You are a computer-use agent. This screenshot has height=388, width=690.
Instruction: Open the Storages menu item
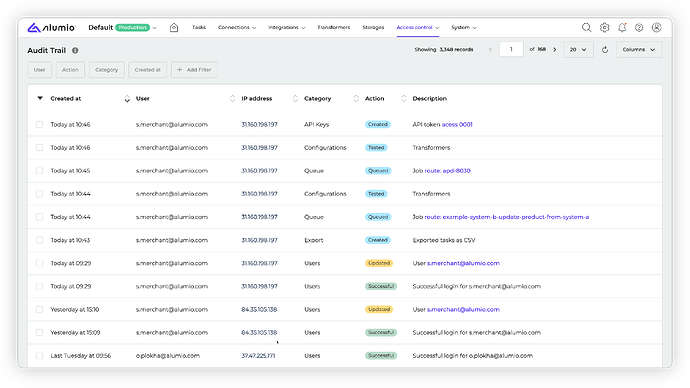[373, 27]
